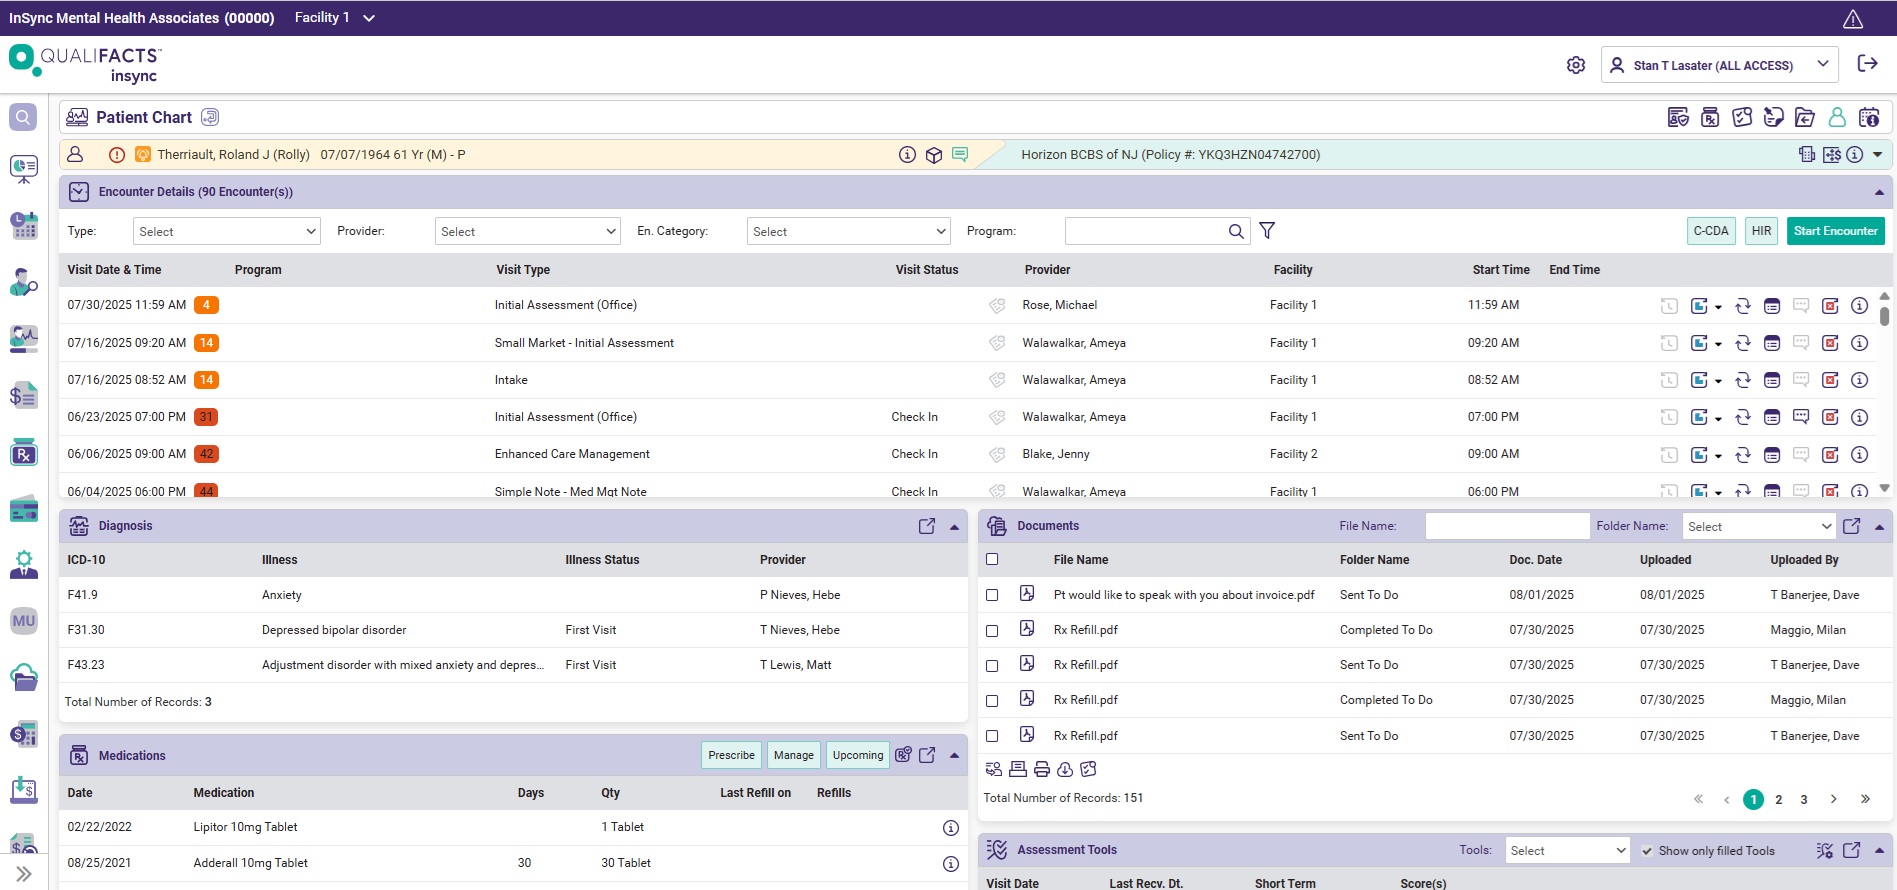1897x890 pixels.
Task: Click the alert warning icon beside patient name
Action: click(117, 155)
